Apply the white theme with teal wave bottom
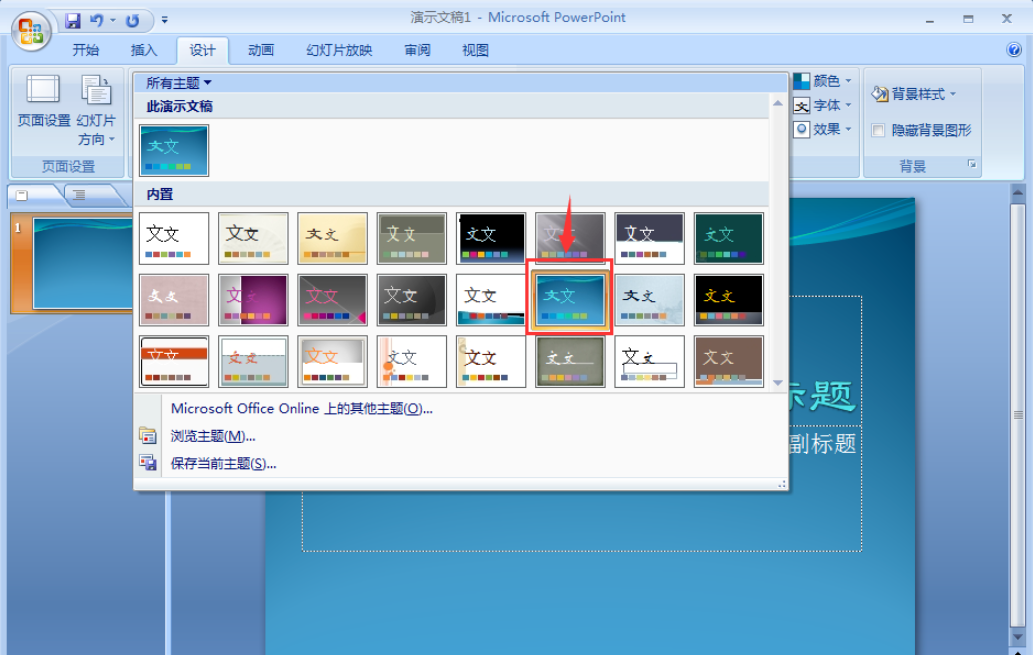 [x=491, y=300]
